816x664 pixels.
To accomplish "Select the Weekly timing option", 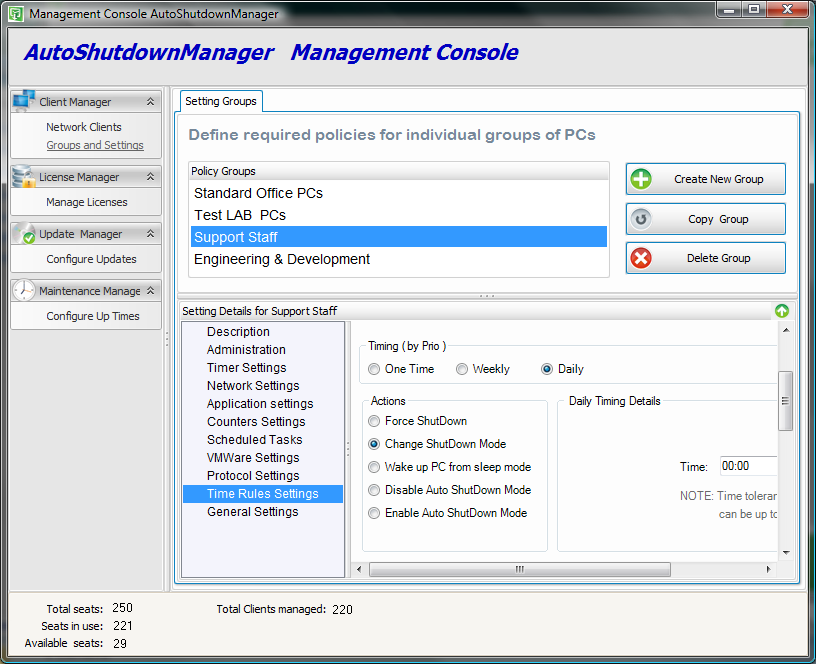I will (x=462, y=369).
